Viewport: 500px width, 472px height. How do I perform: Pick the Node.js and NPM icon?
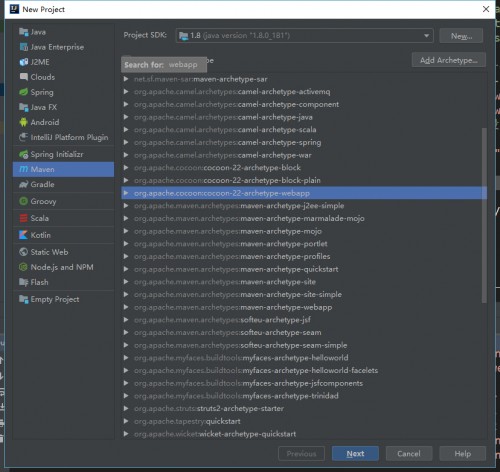pyautogui.click(x=23, y=267)
